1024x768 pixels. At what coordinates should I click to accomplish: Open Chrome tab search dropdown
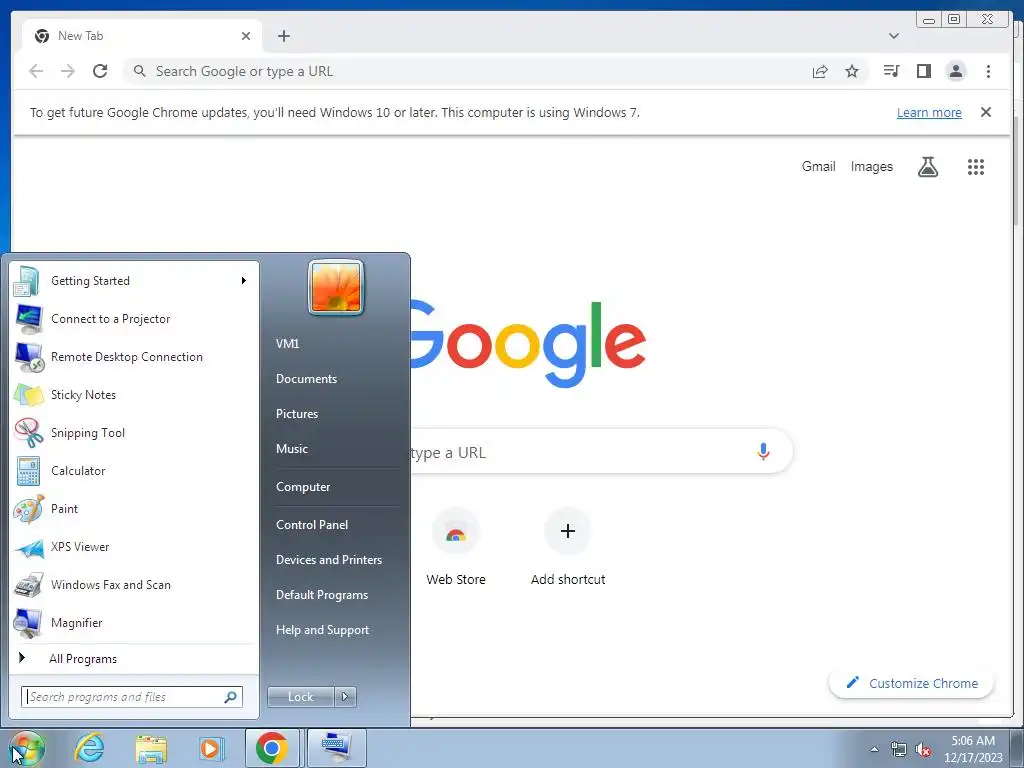894,36
